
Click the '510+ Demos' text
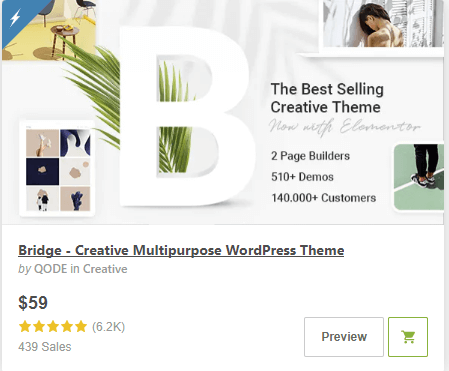click(x=302, y=177)
